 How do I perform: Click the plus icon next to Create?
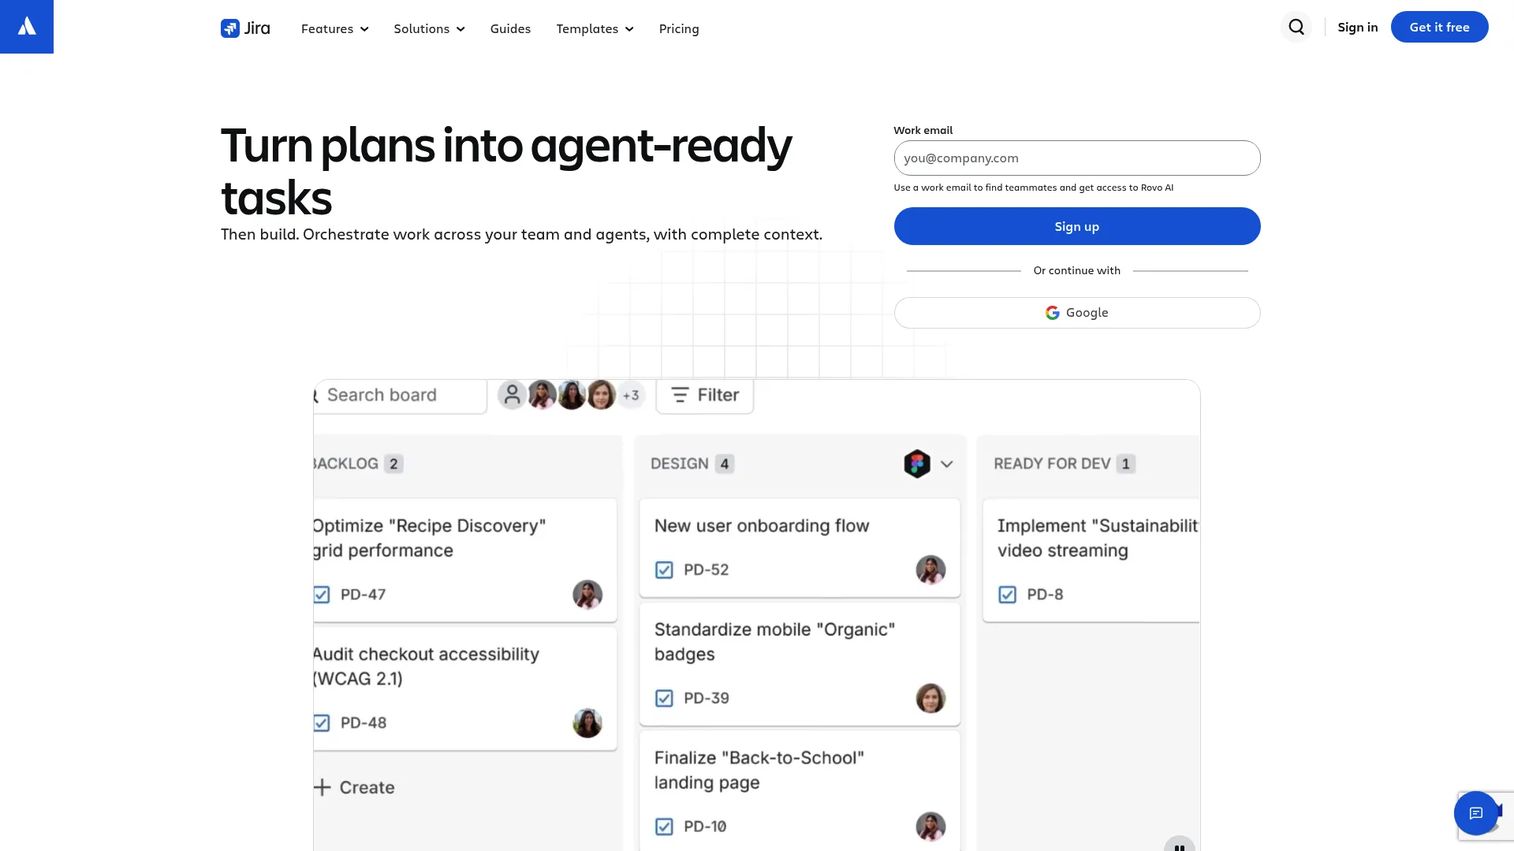[x=322, y=787]
